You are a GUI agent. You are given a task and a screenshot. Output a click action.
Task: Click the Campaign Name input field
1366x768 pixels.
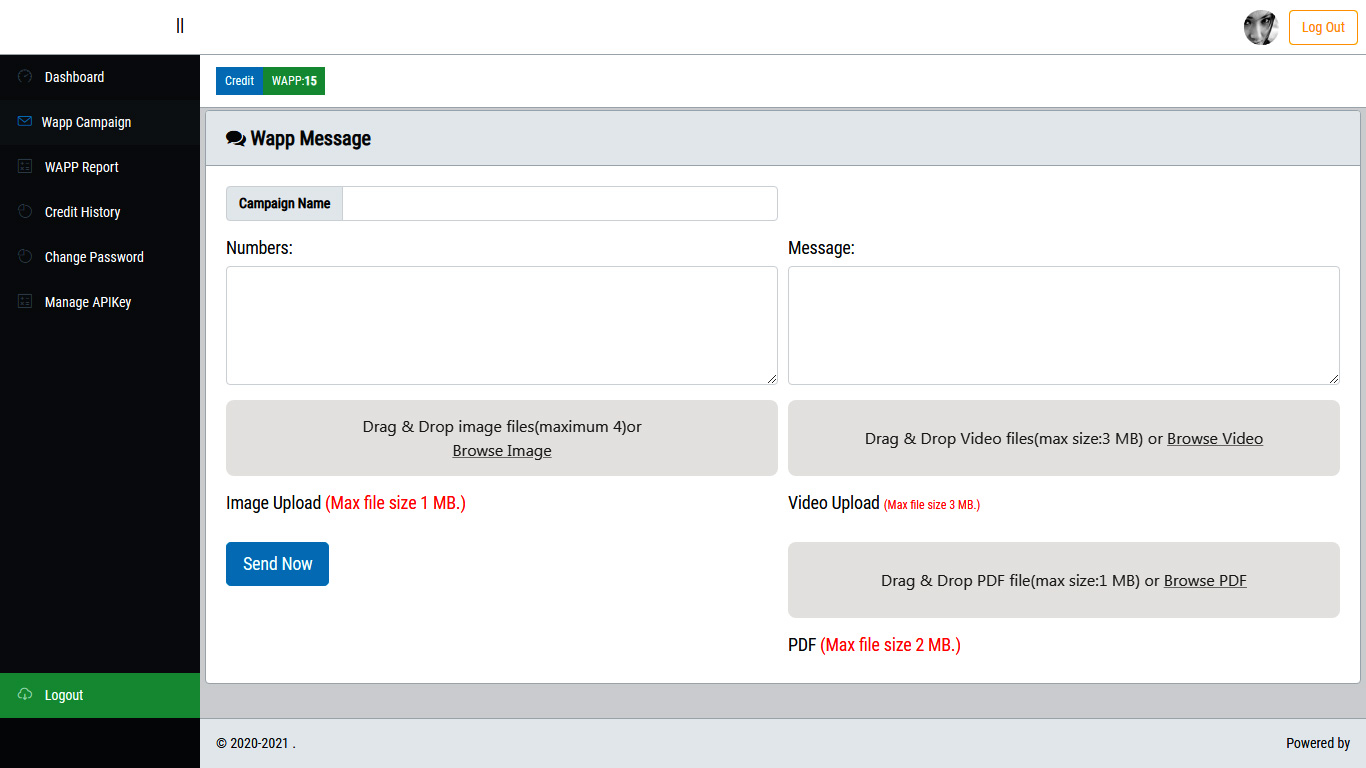click(560, 203)
